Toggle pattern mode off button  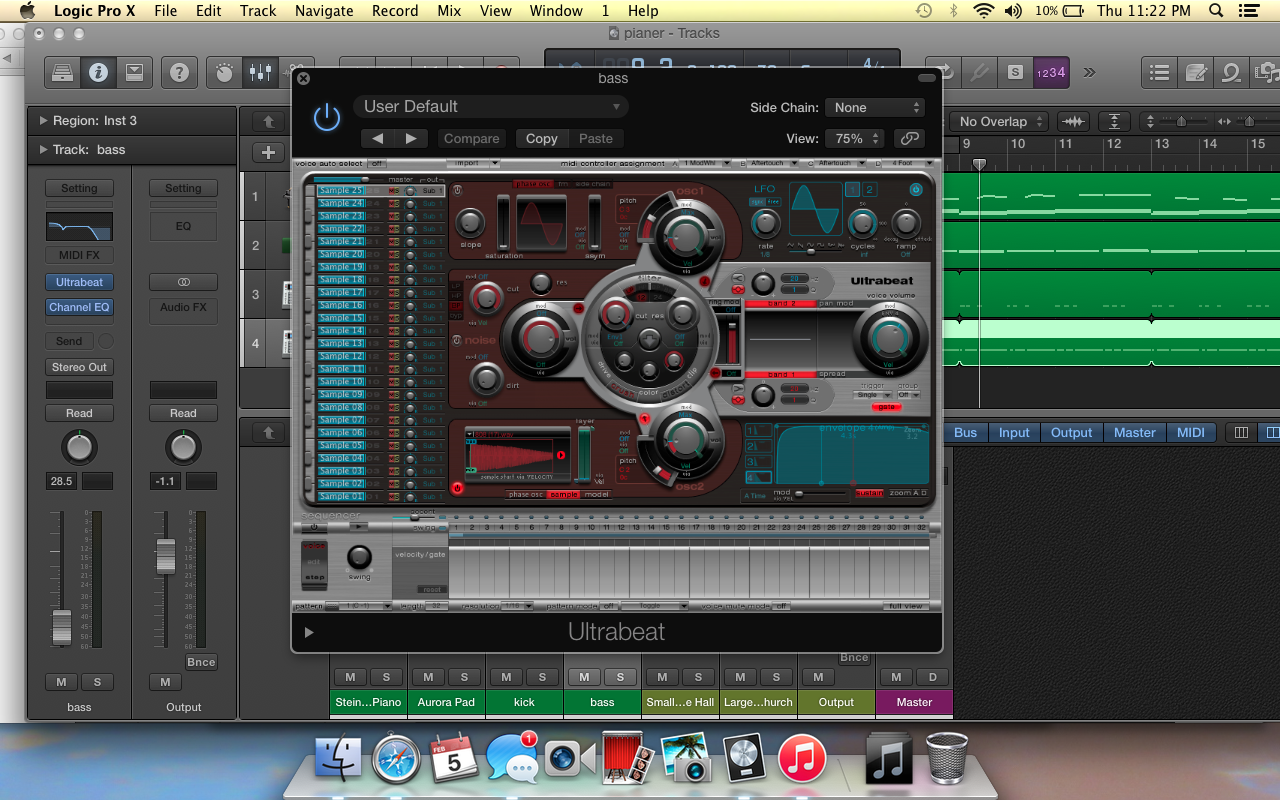[607, 606]
